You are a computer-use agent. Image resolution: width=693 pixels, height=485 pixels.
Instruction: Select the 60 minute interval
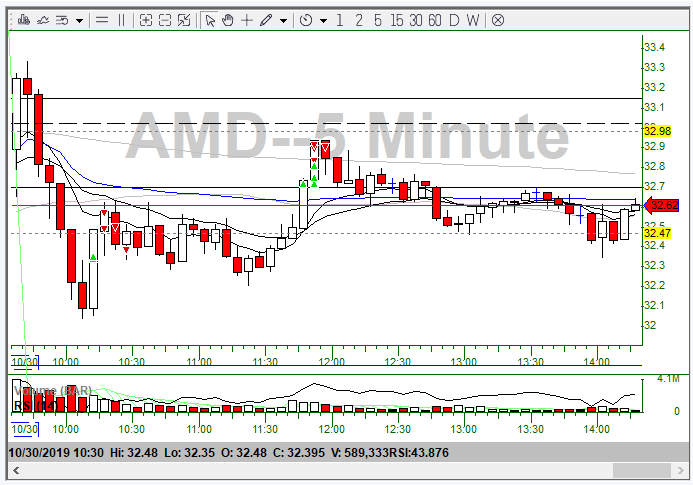(435, 20)
